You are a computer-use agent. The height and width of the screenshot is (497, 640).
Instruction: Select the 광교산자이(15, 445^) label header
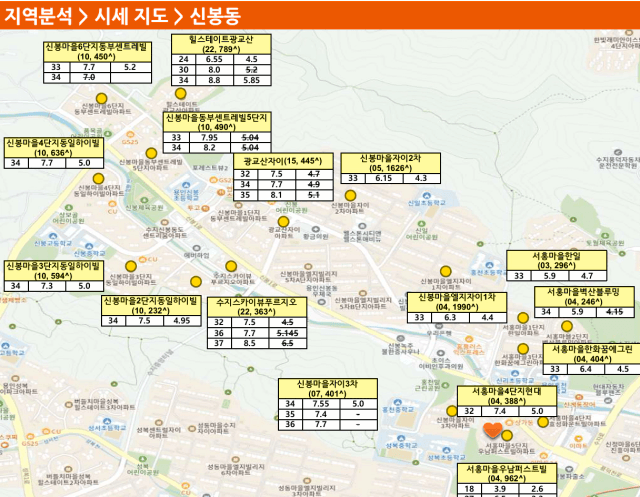(x=283, y=161)
